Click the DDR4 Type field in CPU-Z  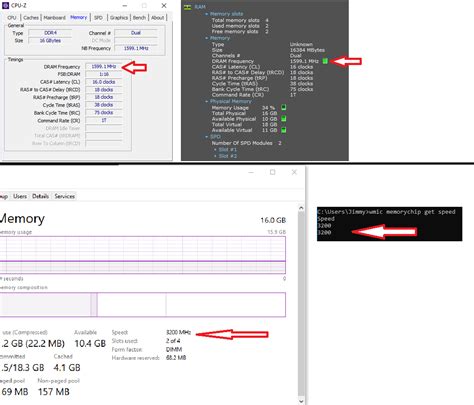(50, 33)
